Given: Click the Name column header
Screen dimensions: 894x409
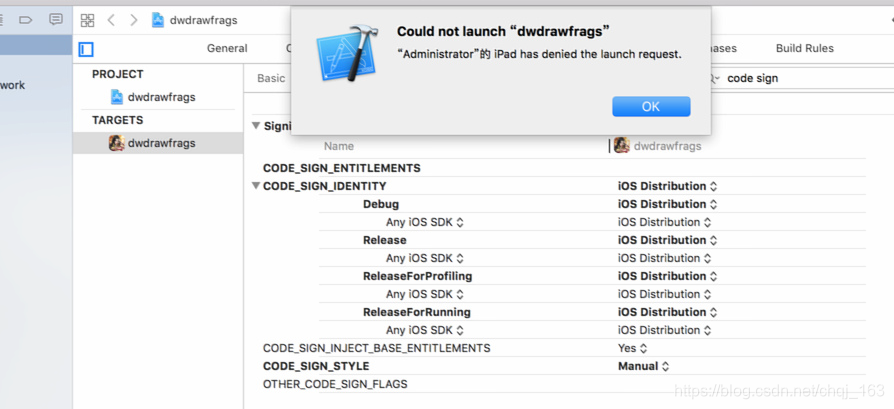Looking at the screenshot, I should [x=339, y=146].
